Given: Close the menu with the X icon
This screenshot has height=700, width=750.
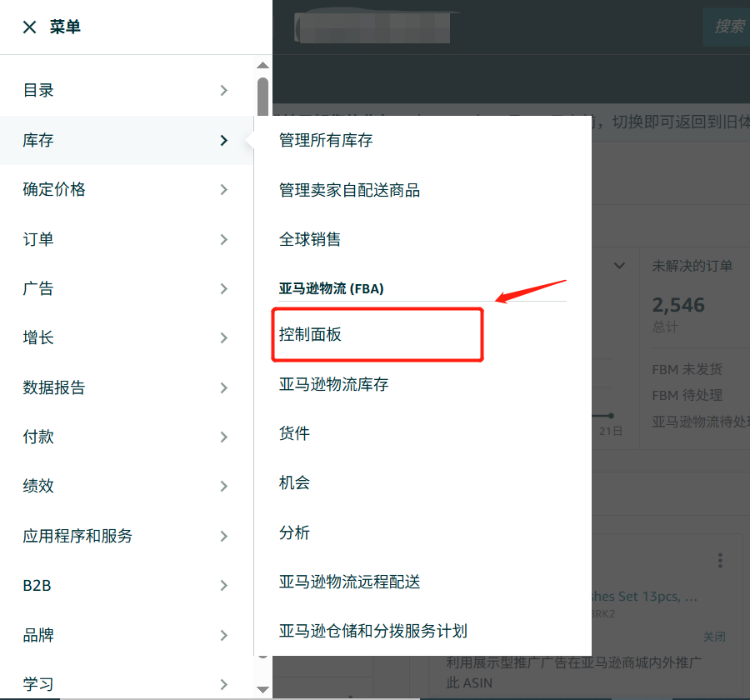Looking at the screenshot, I should coord(29,28).
